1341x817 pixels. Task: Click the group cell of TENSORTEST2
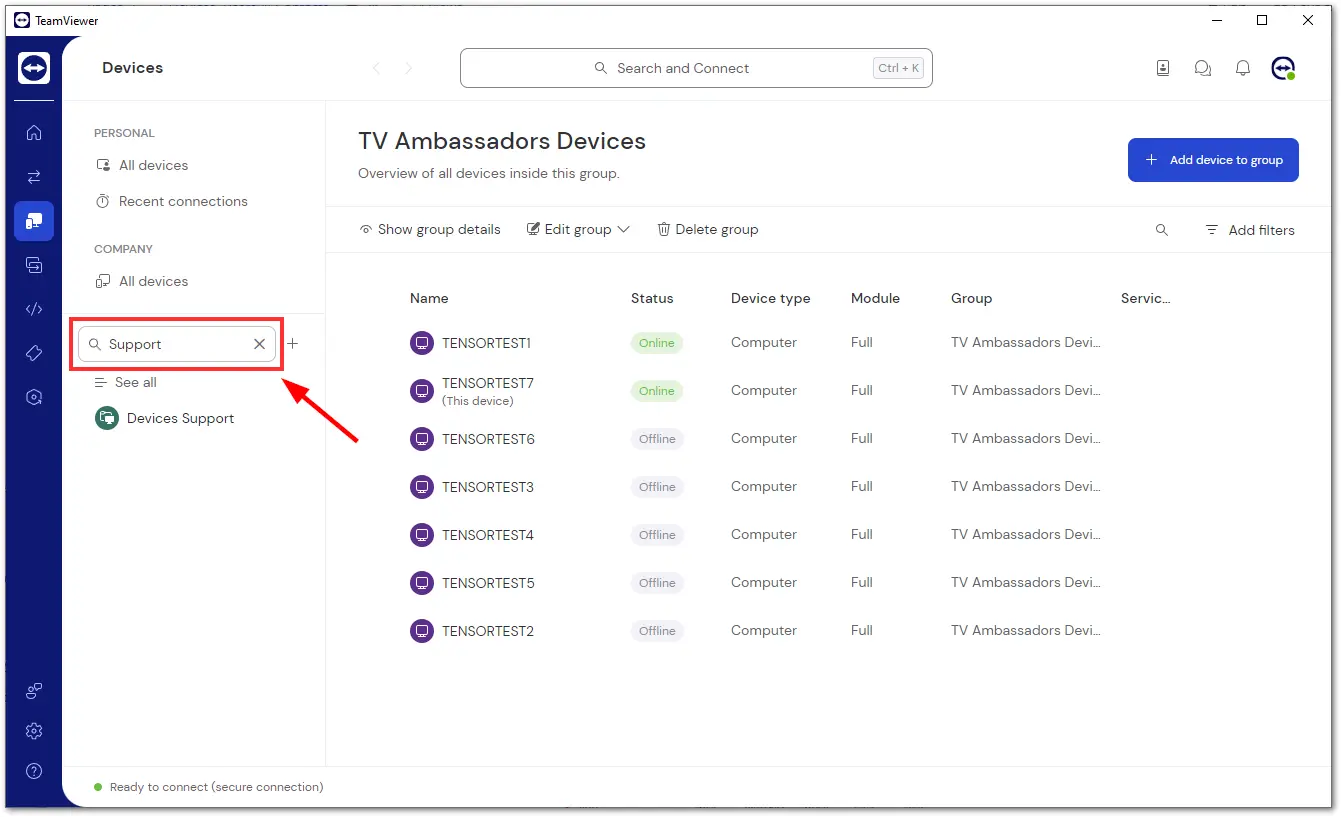pyautogui.click(x=1025, y=631)
